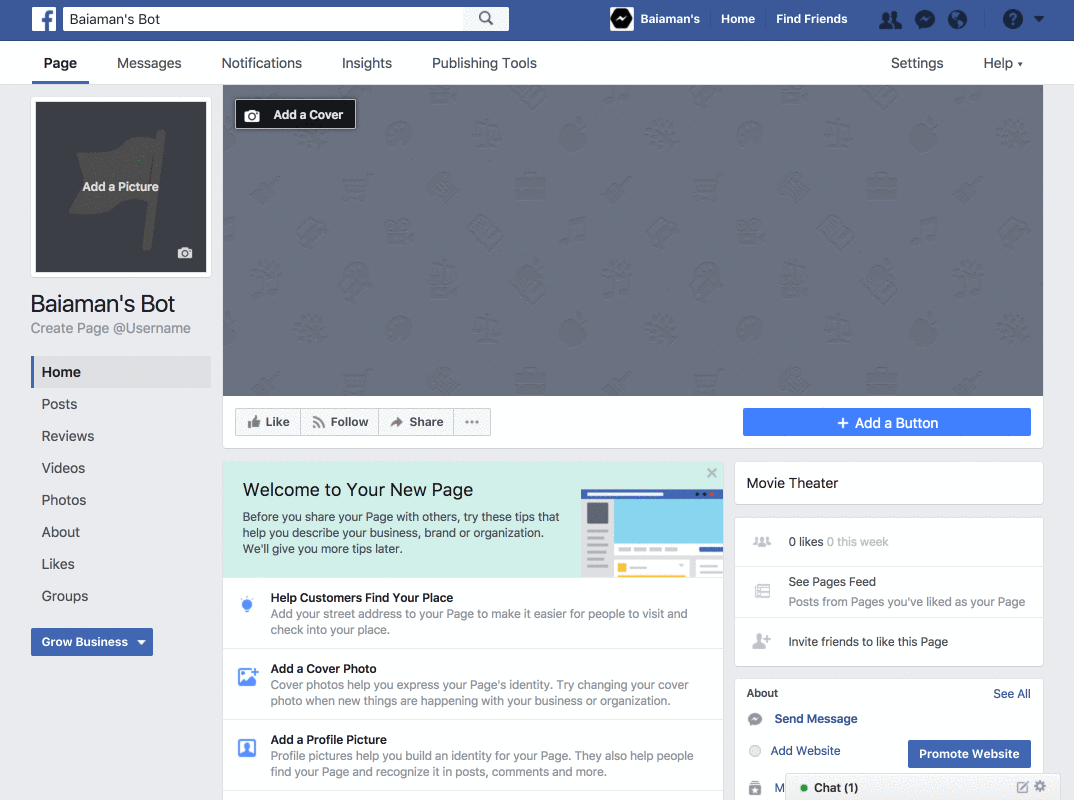Open the Messenger icon in top bar
The width and height of the screenshot is (1074, 800).
pos(925,20)
